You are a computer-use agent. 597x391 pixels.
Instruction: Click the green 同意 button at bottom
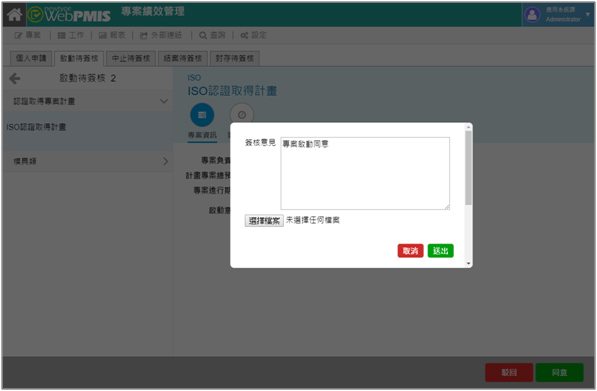559,372
